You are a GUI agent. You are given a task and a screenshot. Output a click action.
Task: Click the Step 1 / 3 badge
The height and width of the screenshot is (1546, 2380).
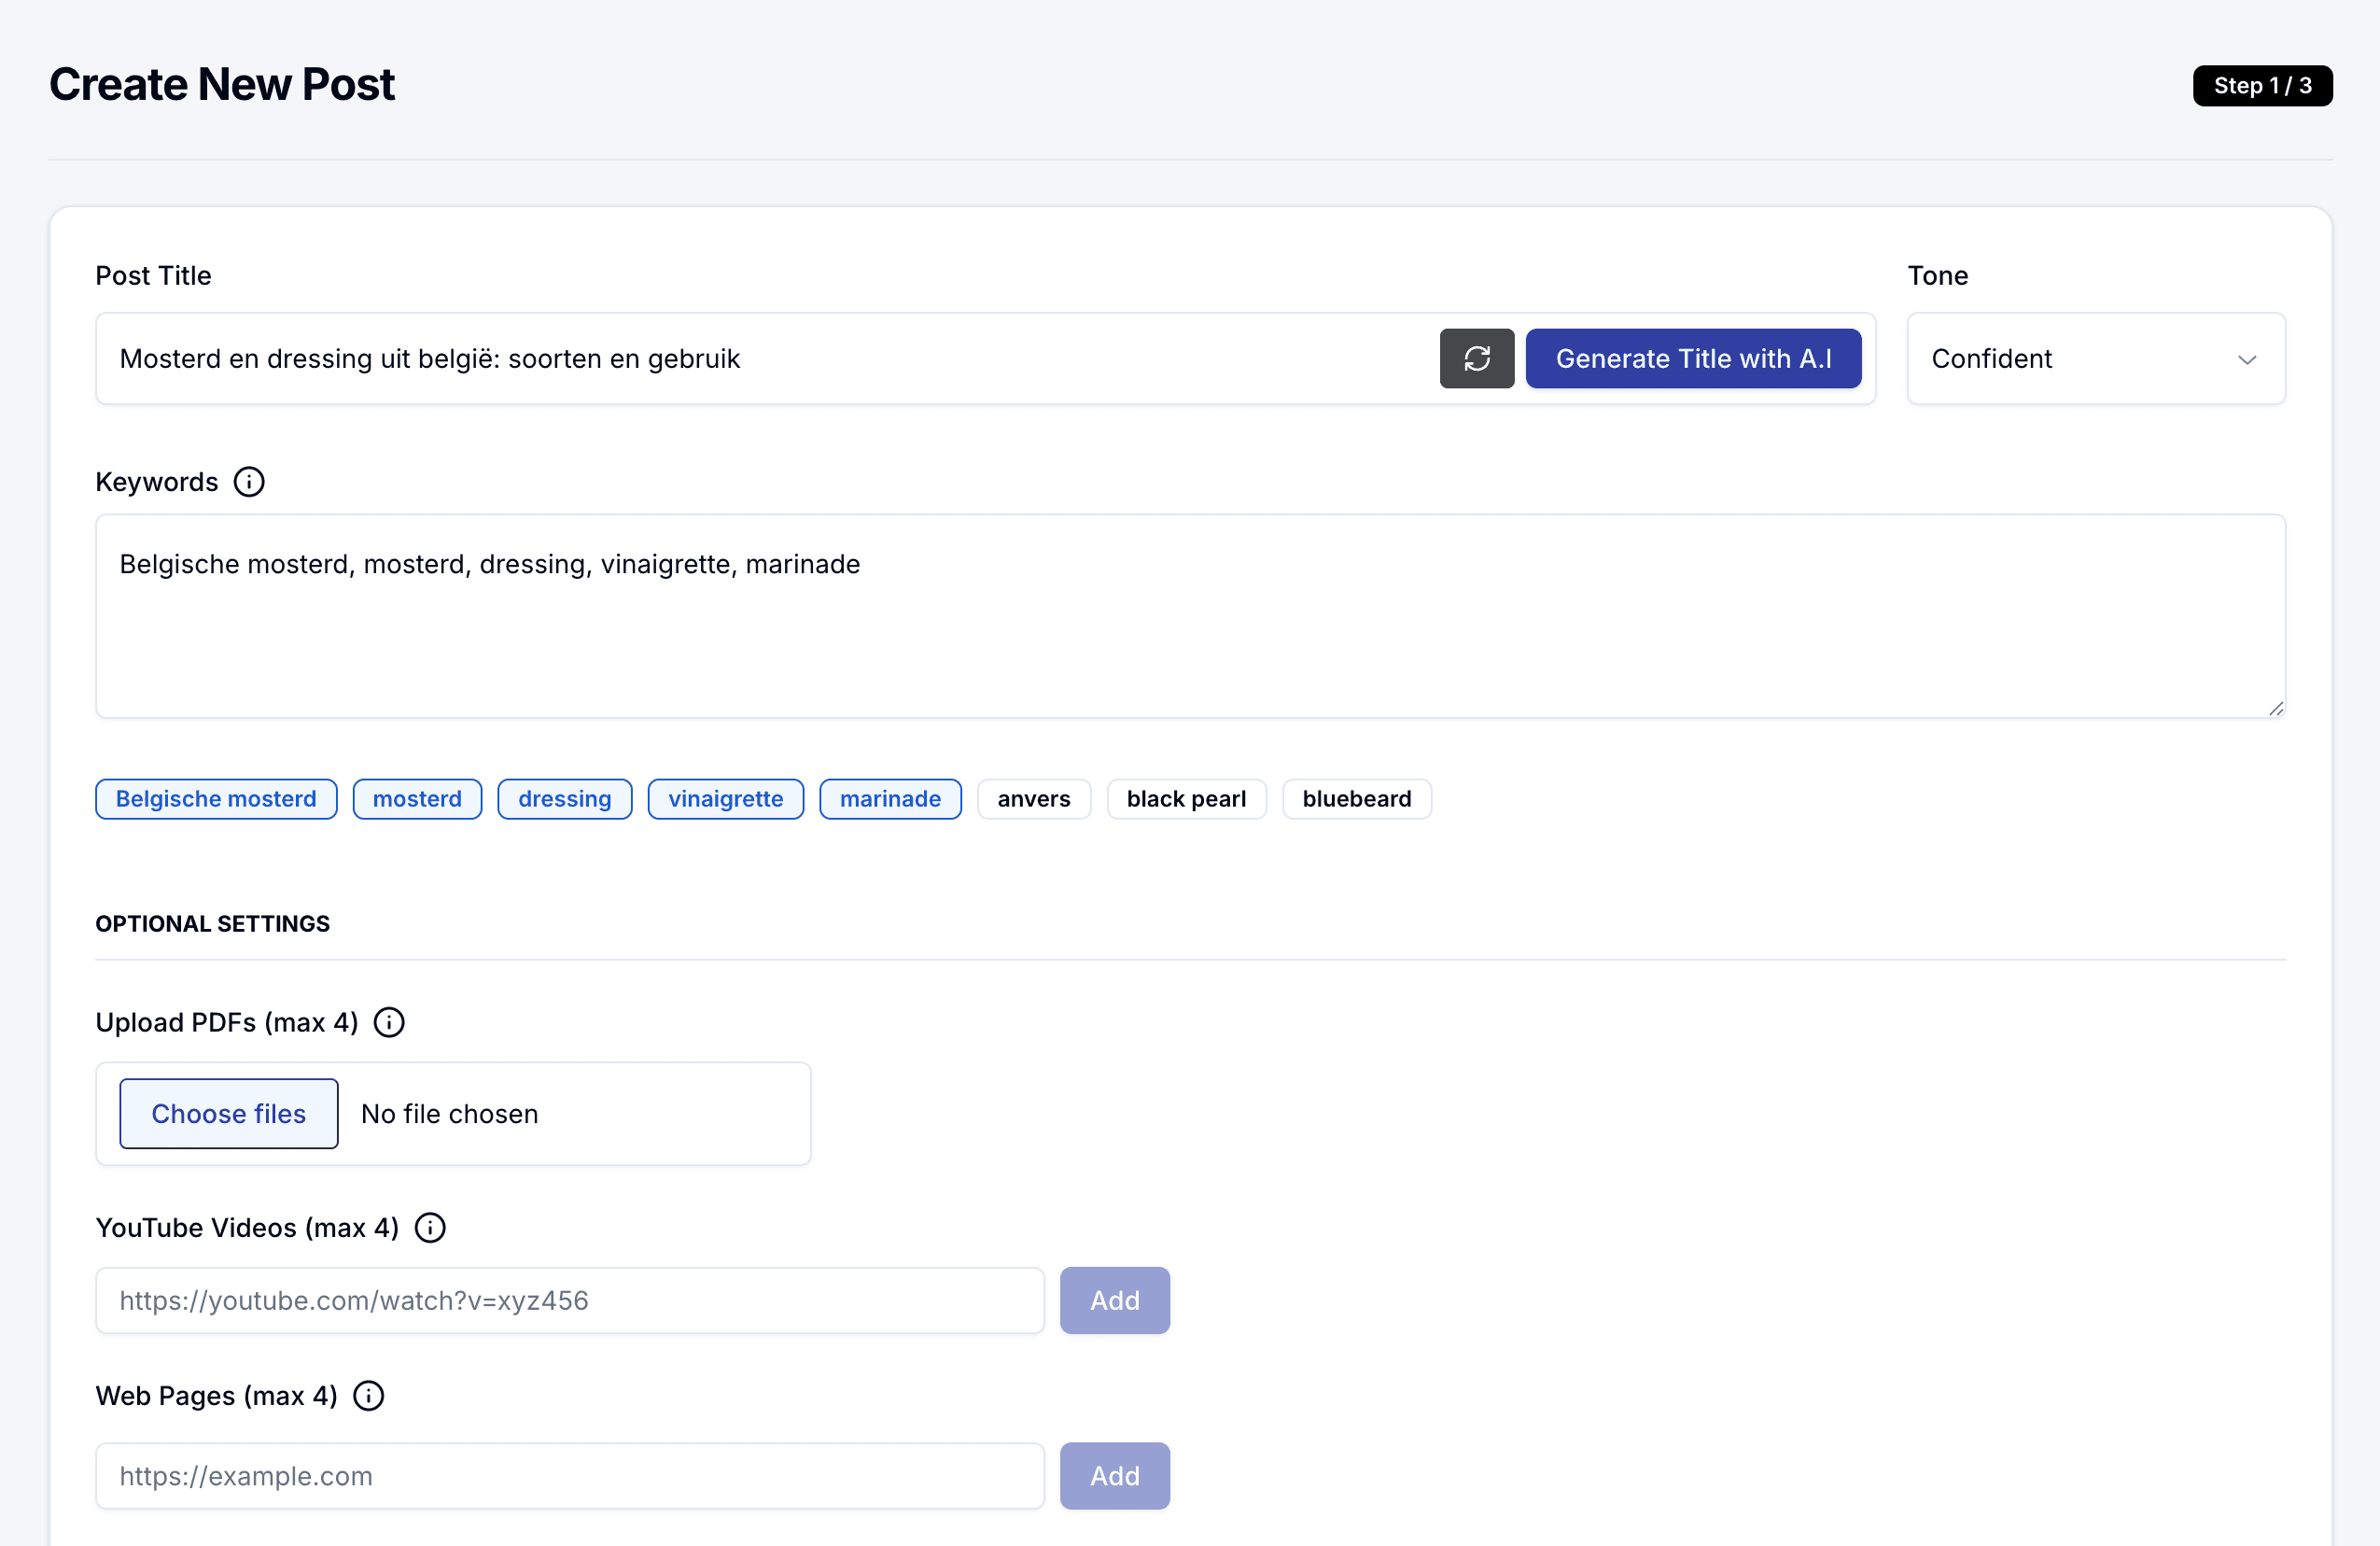(x=2262, y=86)
